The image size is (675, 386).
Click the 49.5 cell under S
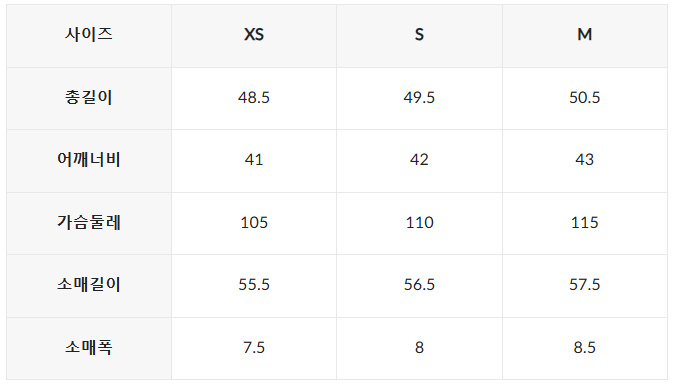click(419, 98)
